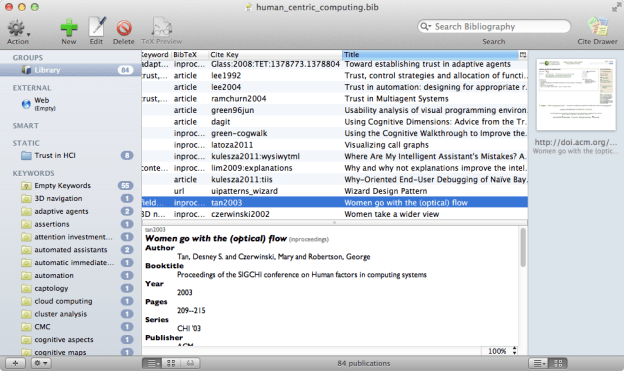Select the attention investment keyword folder
Viewport: 624px width, 371px height.
point(70,237)
